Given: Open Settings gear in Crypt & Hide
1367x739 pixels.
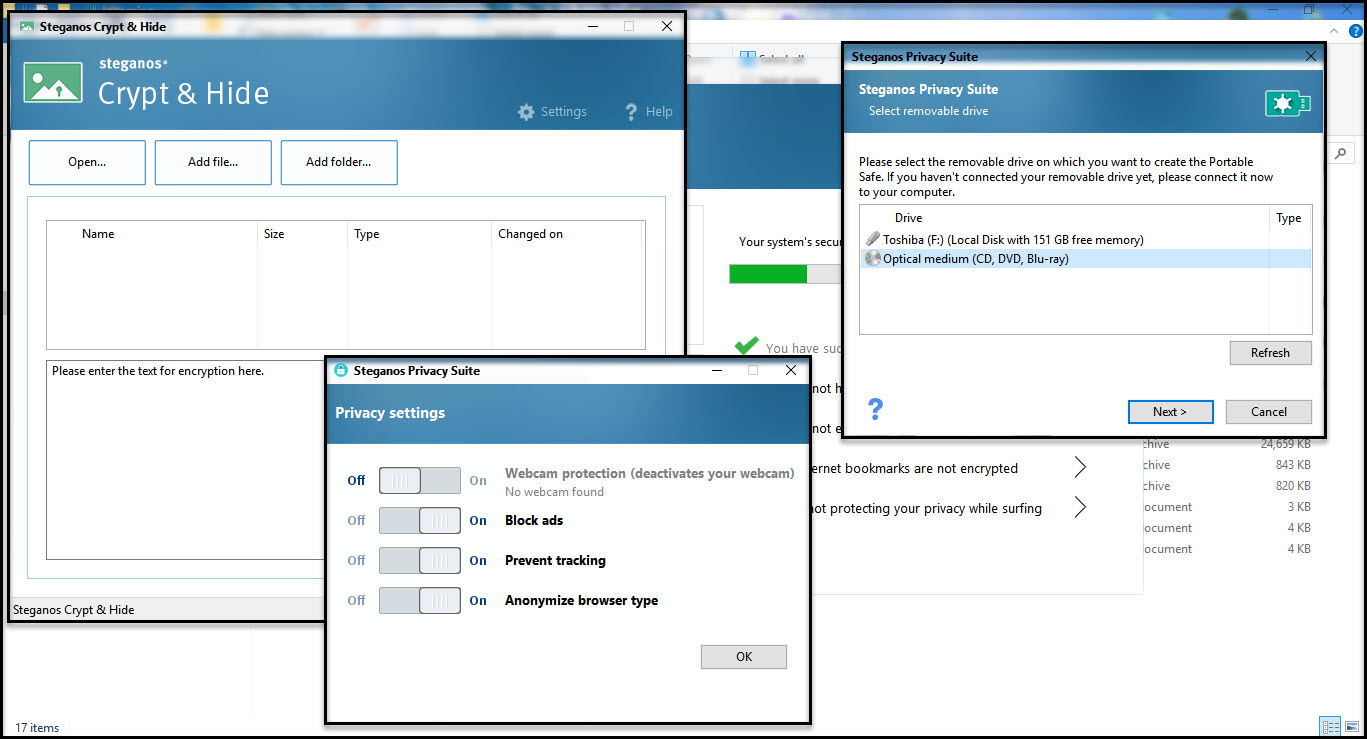Looking at the screenshot, I should coord(526,112).
